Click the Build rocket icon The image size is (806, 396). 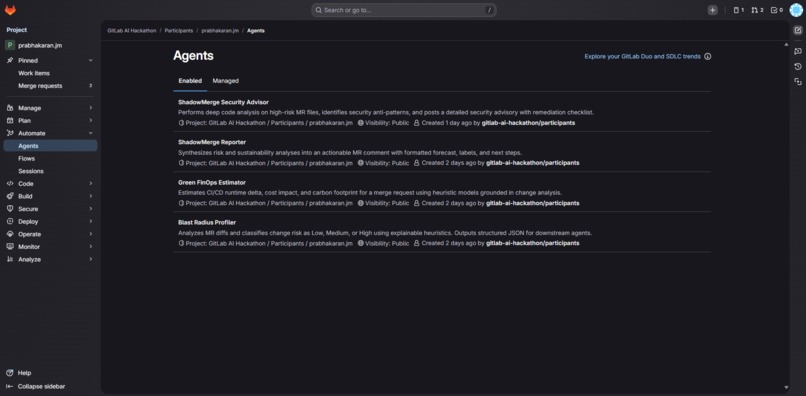(x=10, y=196)
